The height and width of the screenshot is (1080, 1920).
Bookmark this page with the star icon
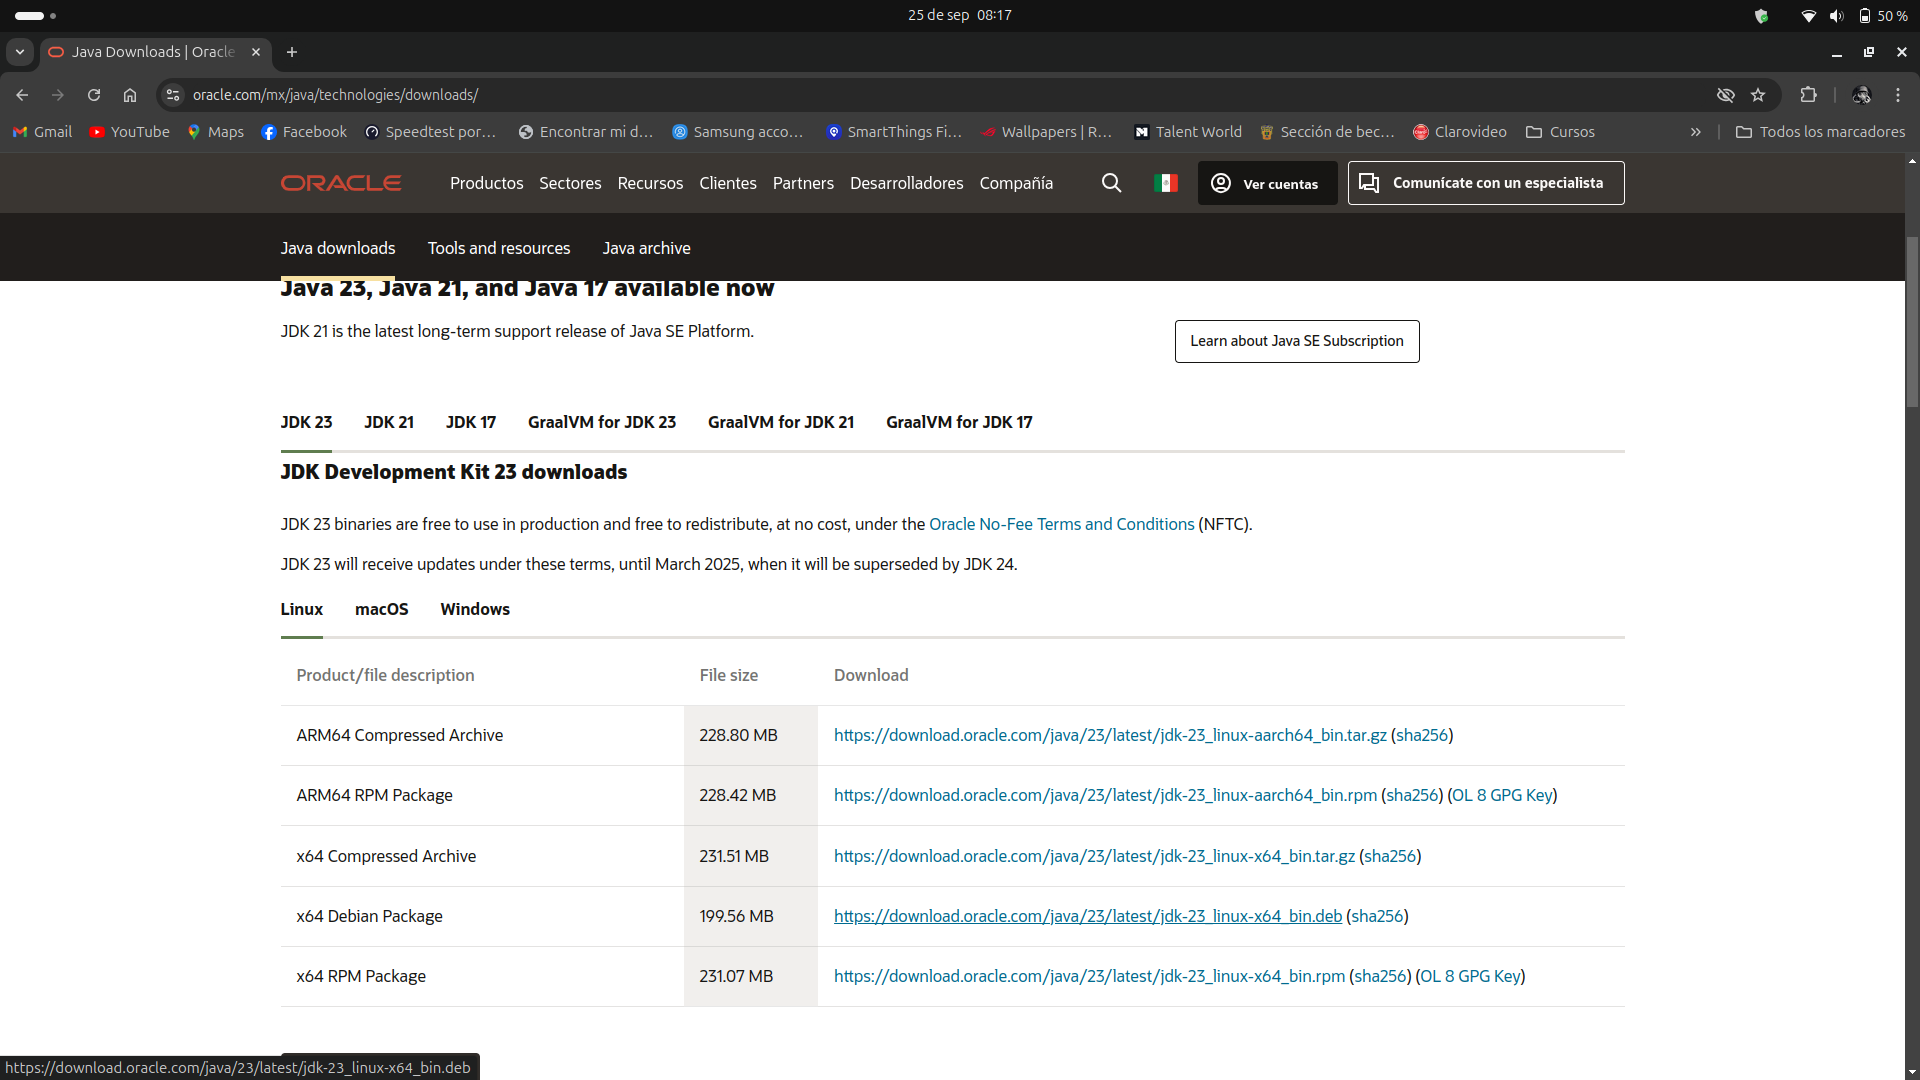[x=1758, y=95]
